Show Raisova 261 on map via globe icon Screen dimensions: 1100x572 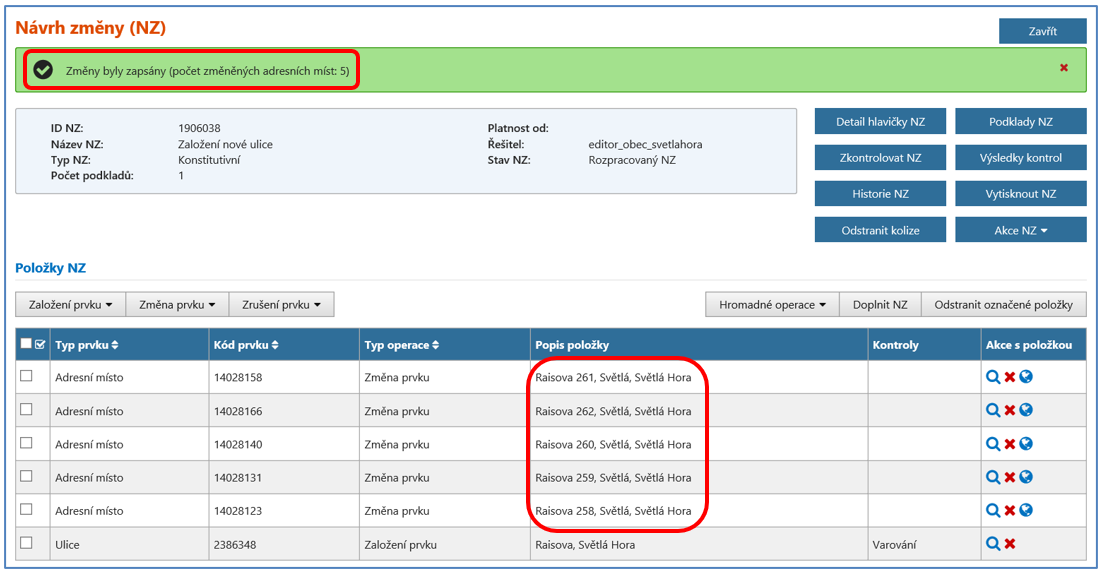coord(1026,378)
